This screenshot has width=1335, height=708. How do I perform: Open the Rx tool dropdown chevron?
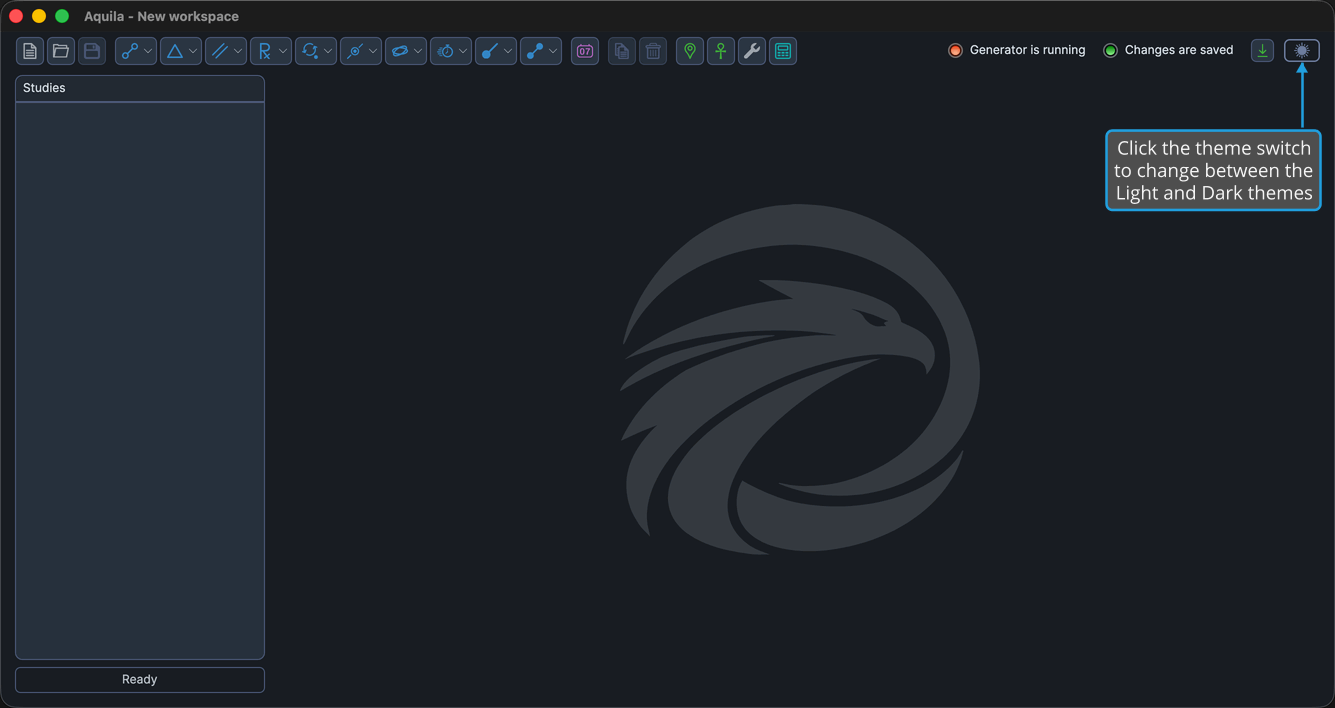pos(283,51)
